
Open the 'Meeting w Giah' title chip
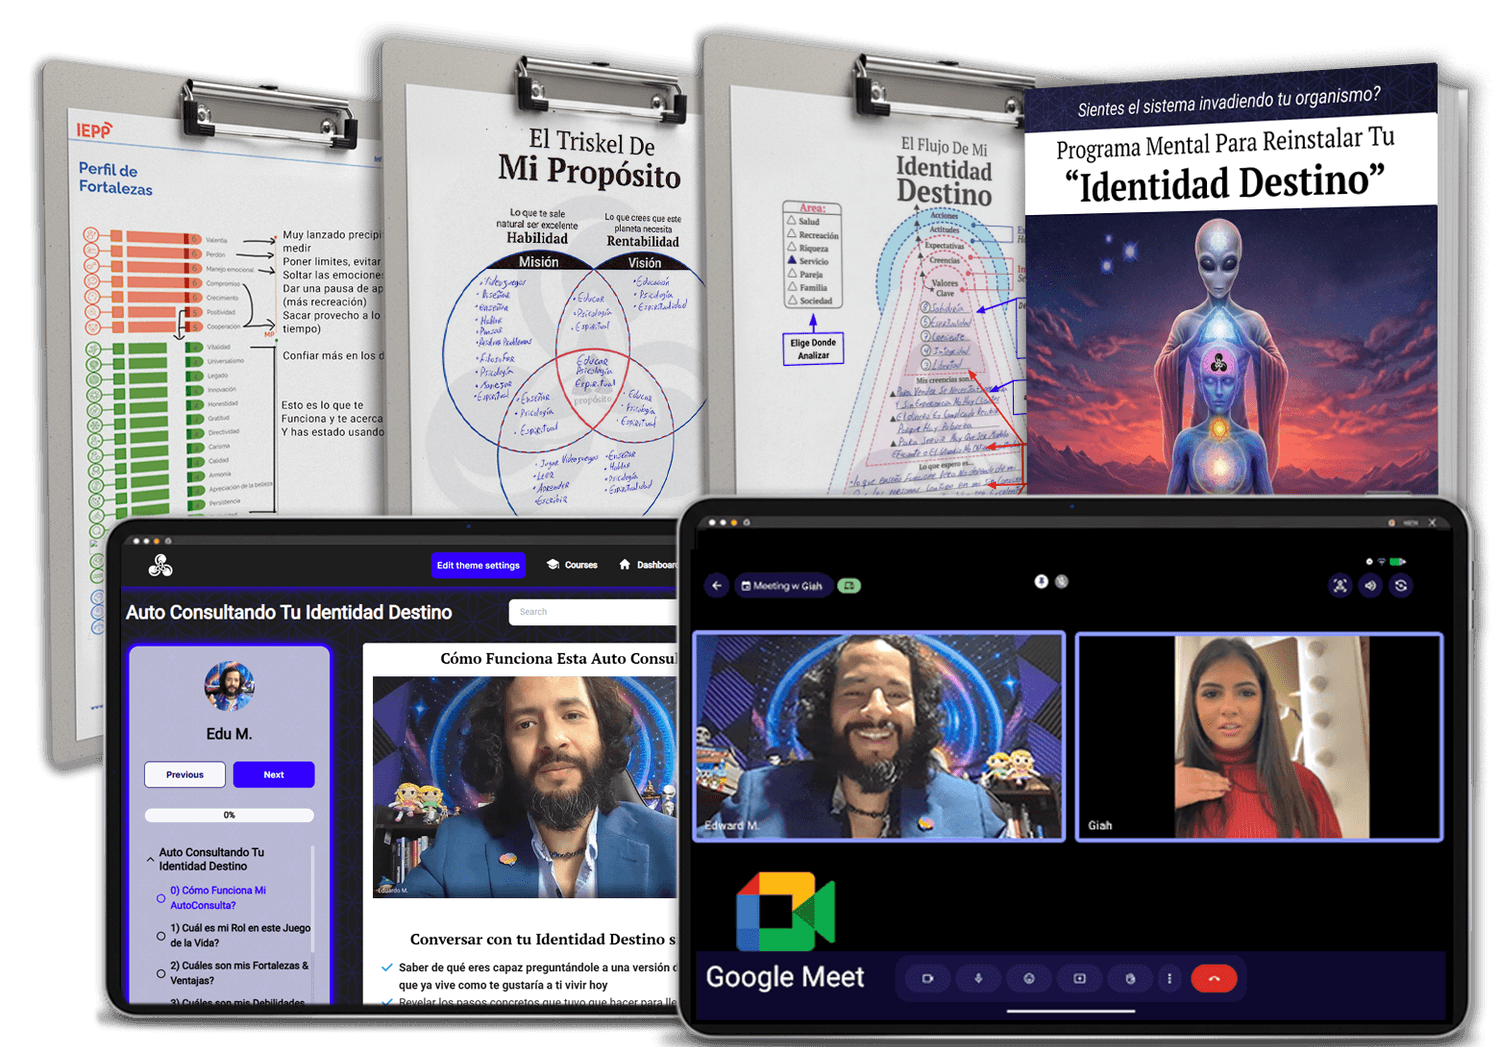[x=784, y=586]
